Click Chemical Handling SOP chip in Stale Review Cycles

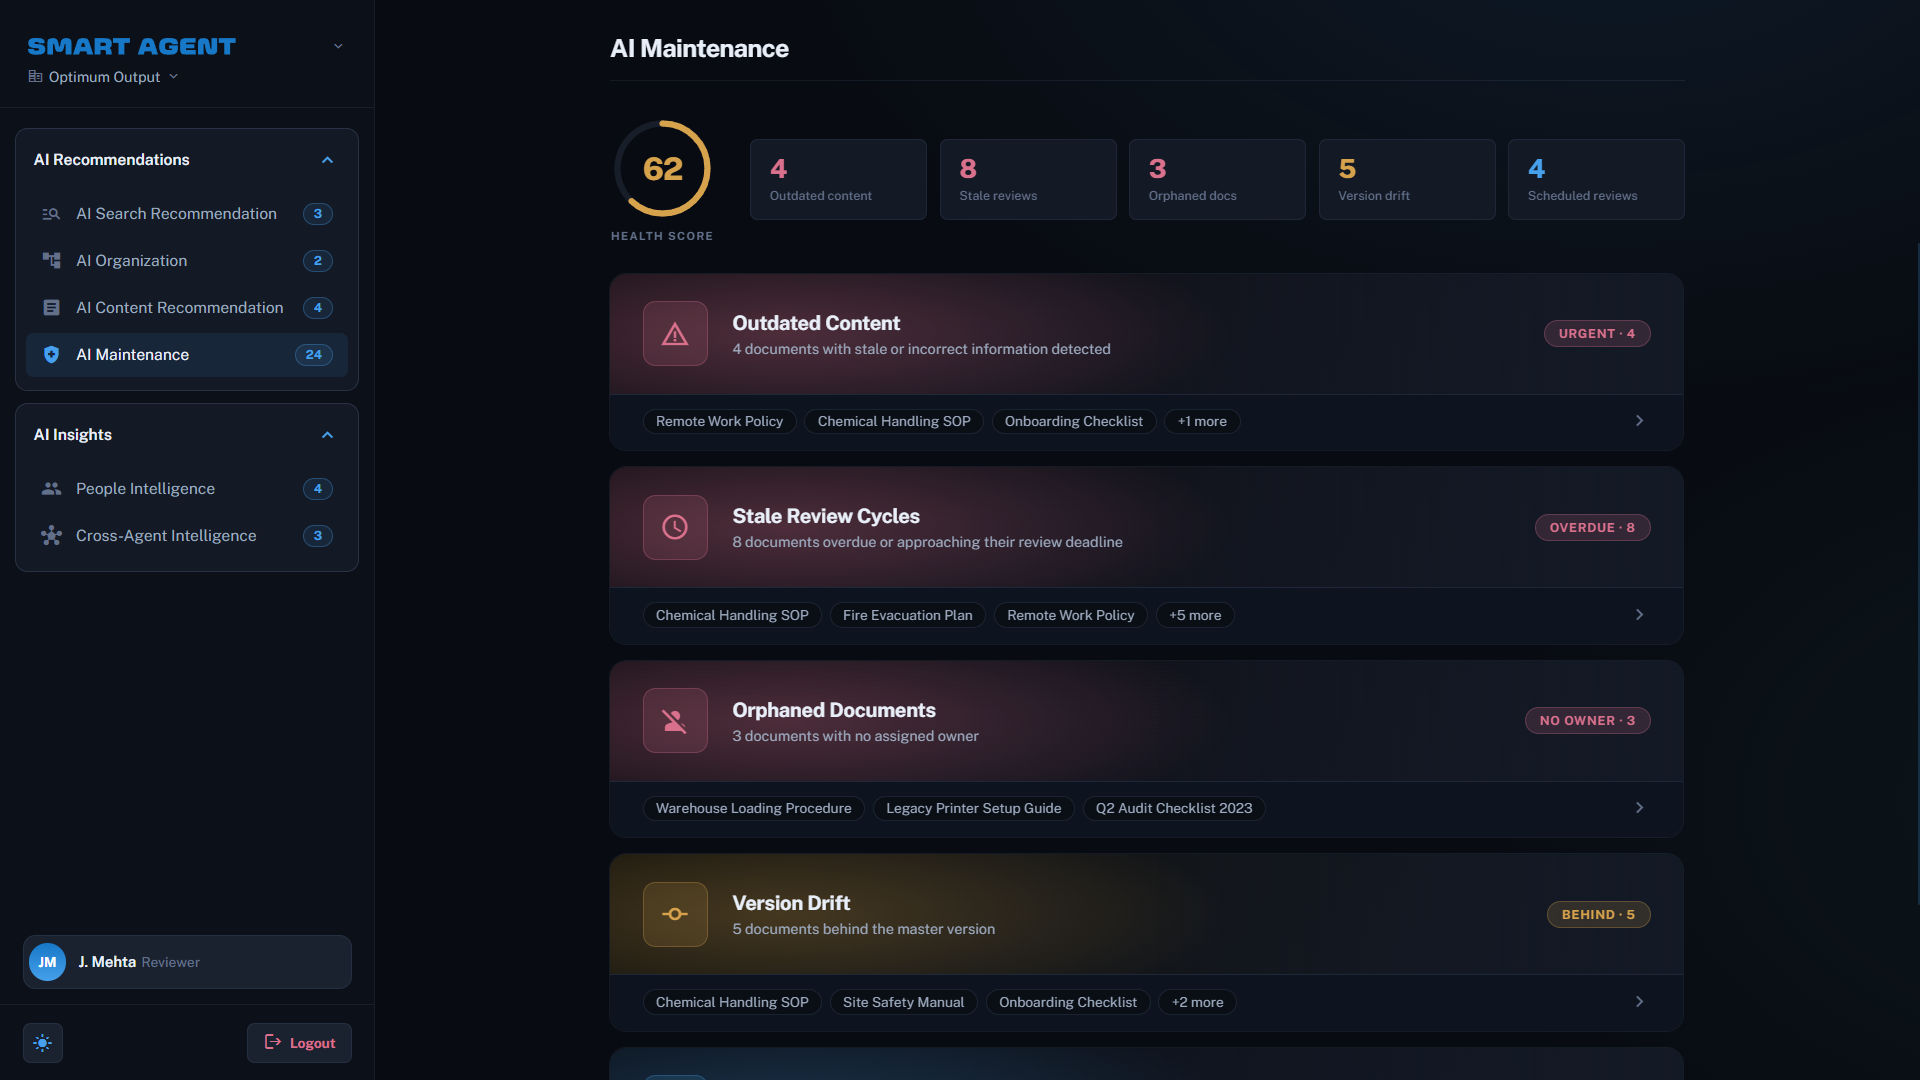tap(732, 616)
